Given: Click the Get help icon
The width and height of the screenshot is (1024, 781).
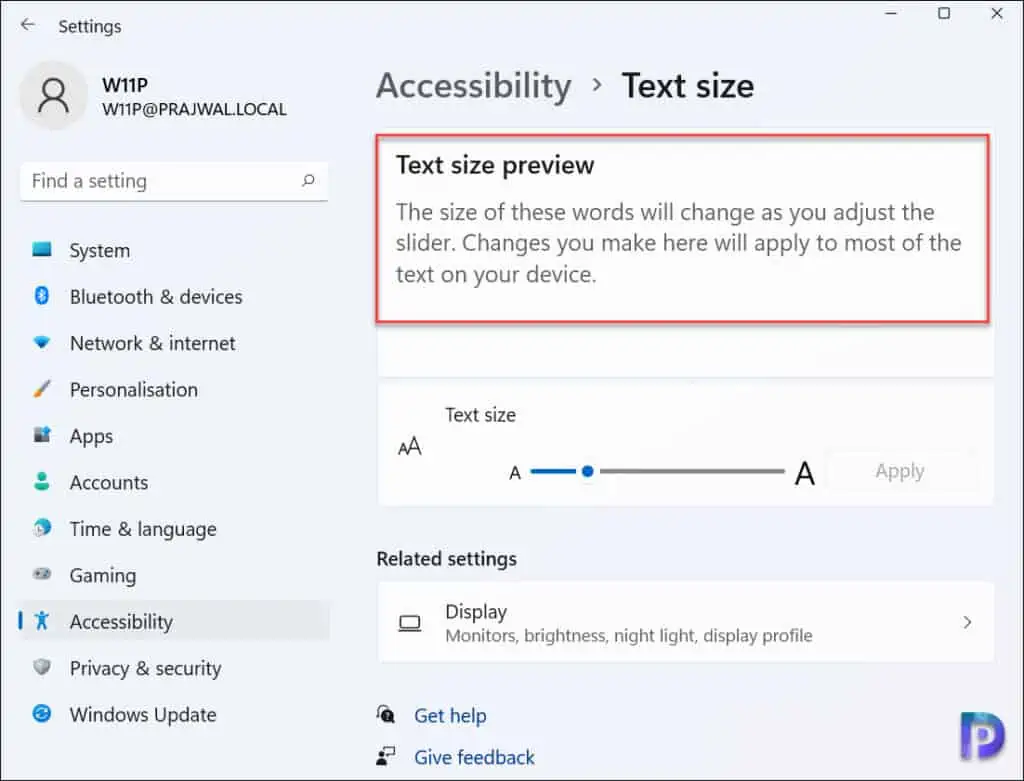Looking at the screenshot, I should (x=386, y=715).
